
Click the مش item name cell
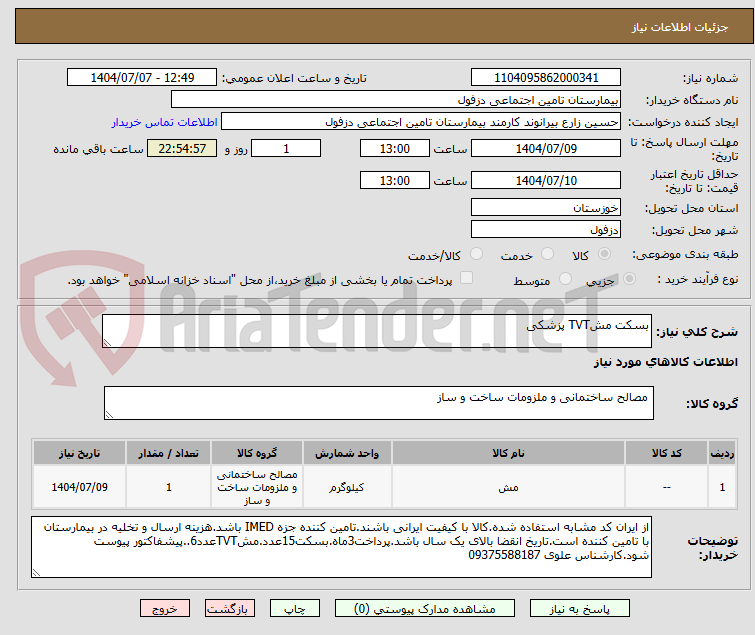coord(508,487)
